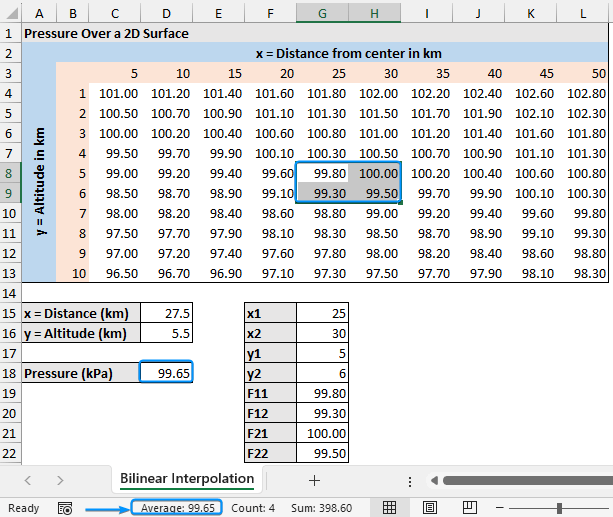Viewport: 613px width, 517px height.
Task: Select cell H9 containing 99.50
Action: point(374,193)
